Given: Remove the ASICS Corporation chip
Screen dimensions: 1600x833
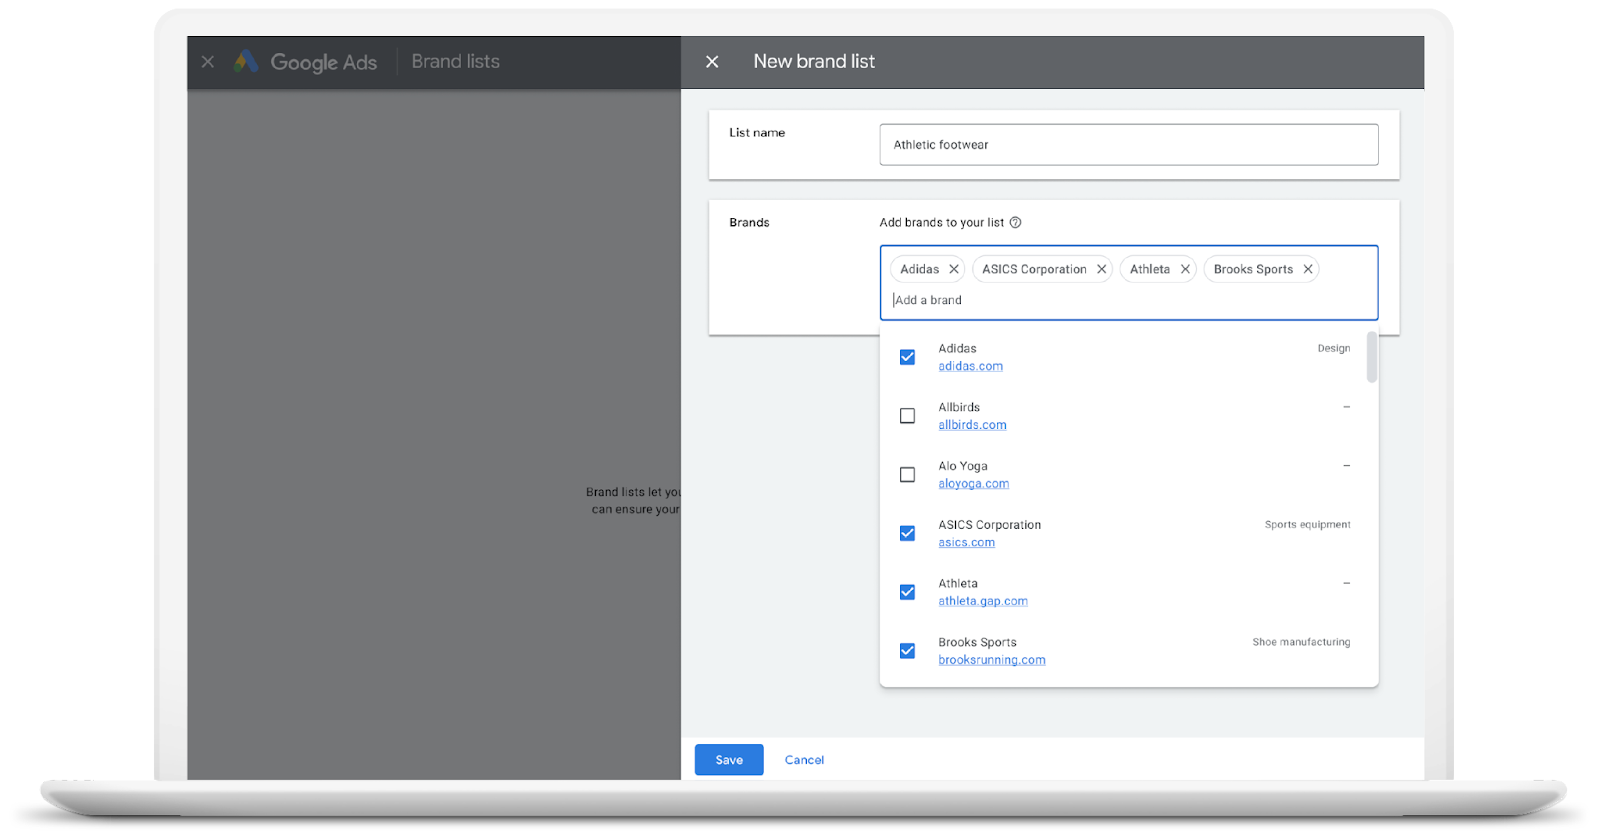Looking at the screenshot, I should click(x=1101, y=269).
